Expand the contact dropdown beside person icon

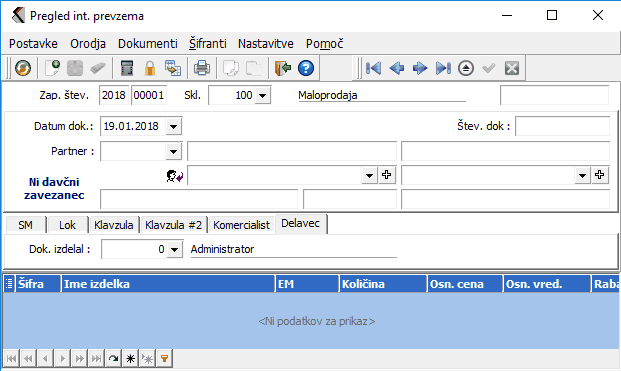pos(370,175)
